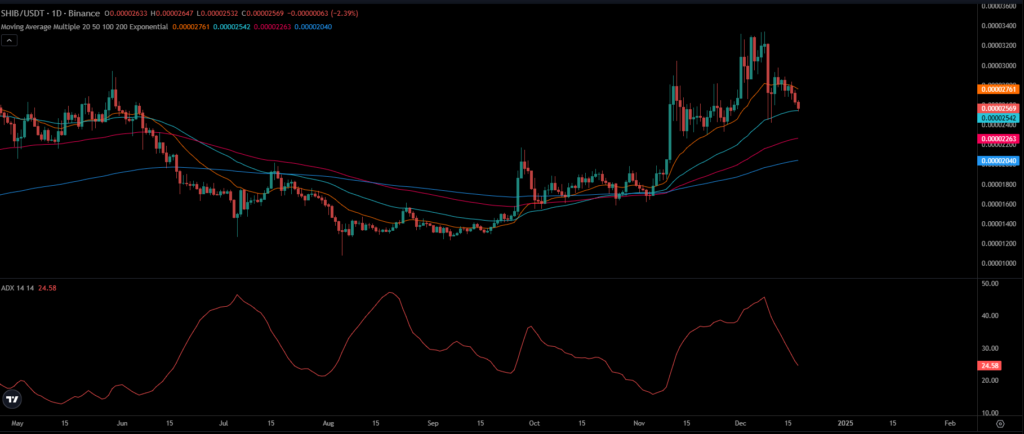The height and width of the screenshot is (434, 1024).
Task: Click the high value H0.00002647
Action: click(x=170, y=13)
